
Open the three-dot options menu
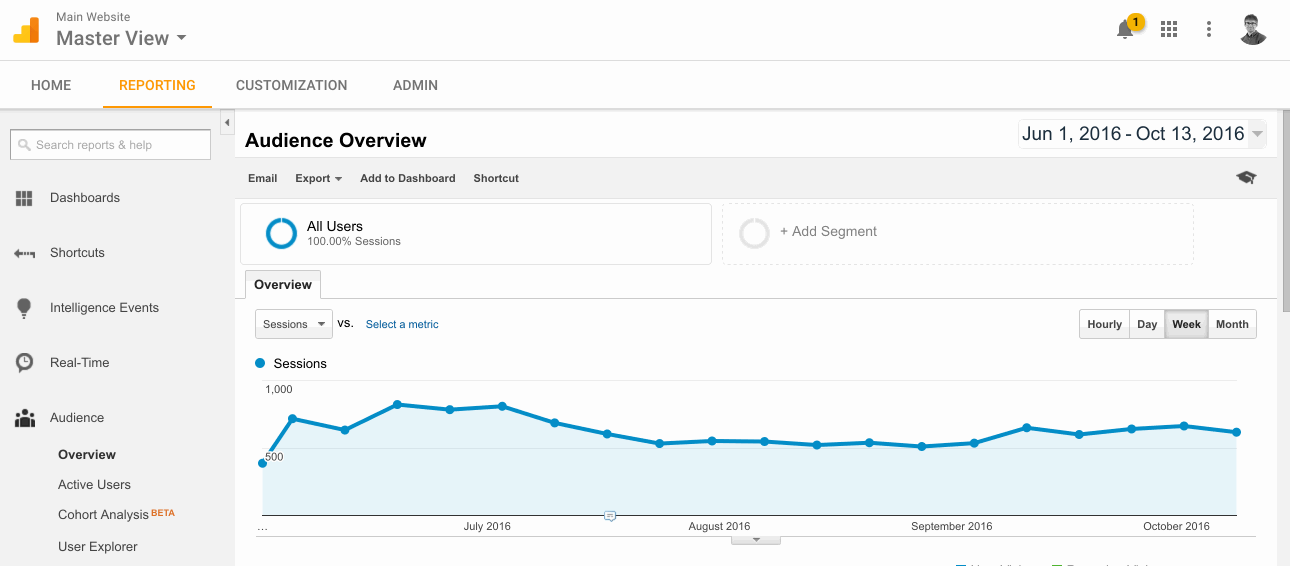click(x=1209, y=29)
